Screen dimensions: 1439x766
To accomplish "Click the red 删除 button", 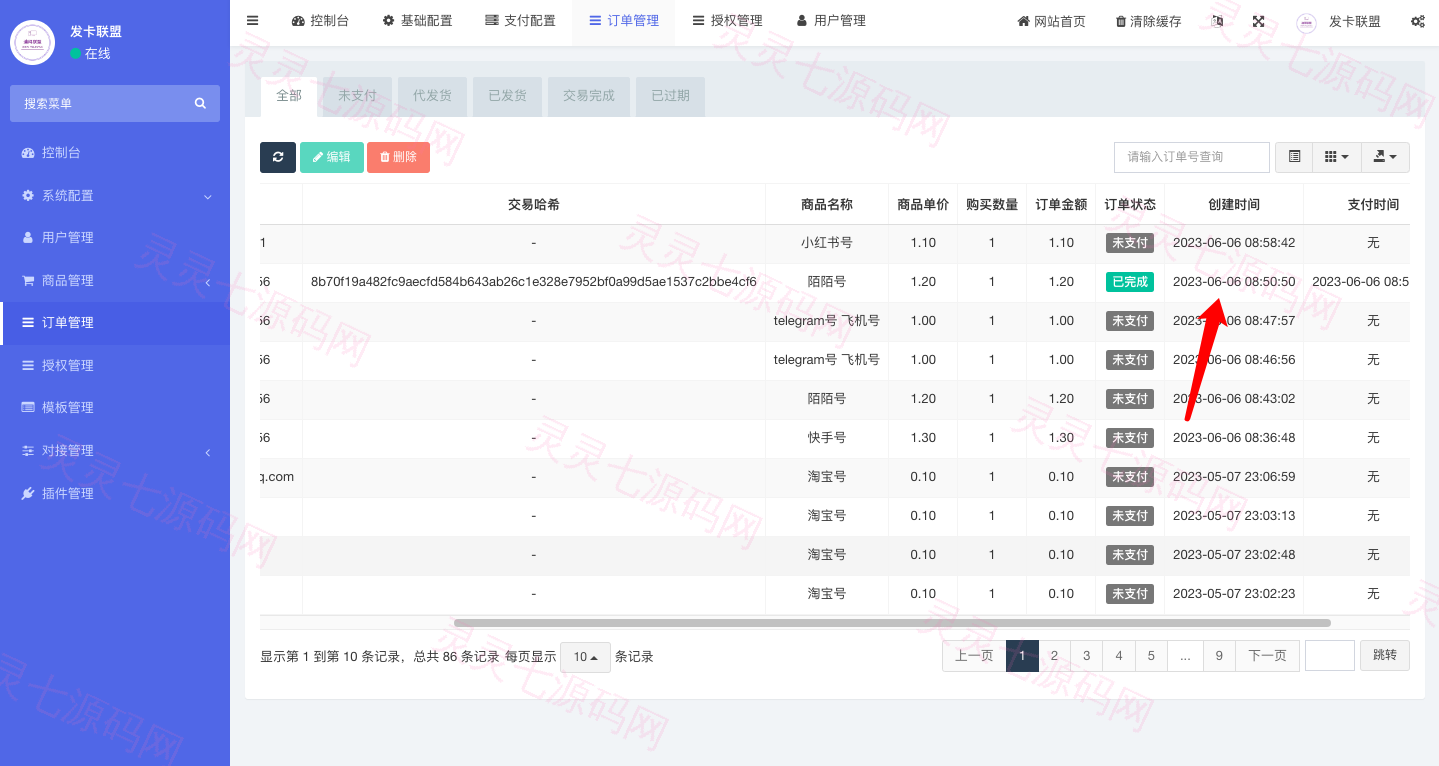I will (398, 157).
